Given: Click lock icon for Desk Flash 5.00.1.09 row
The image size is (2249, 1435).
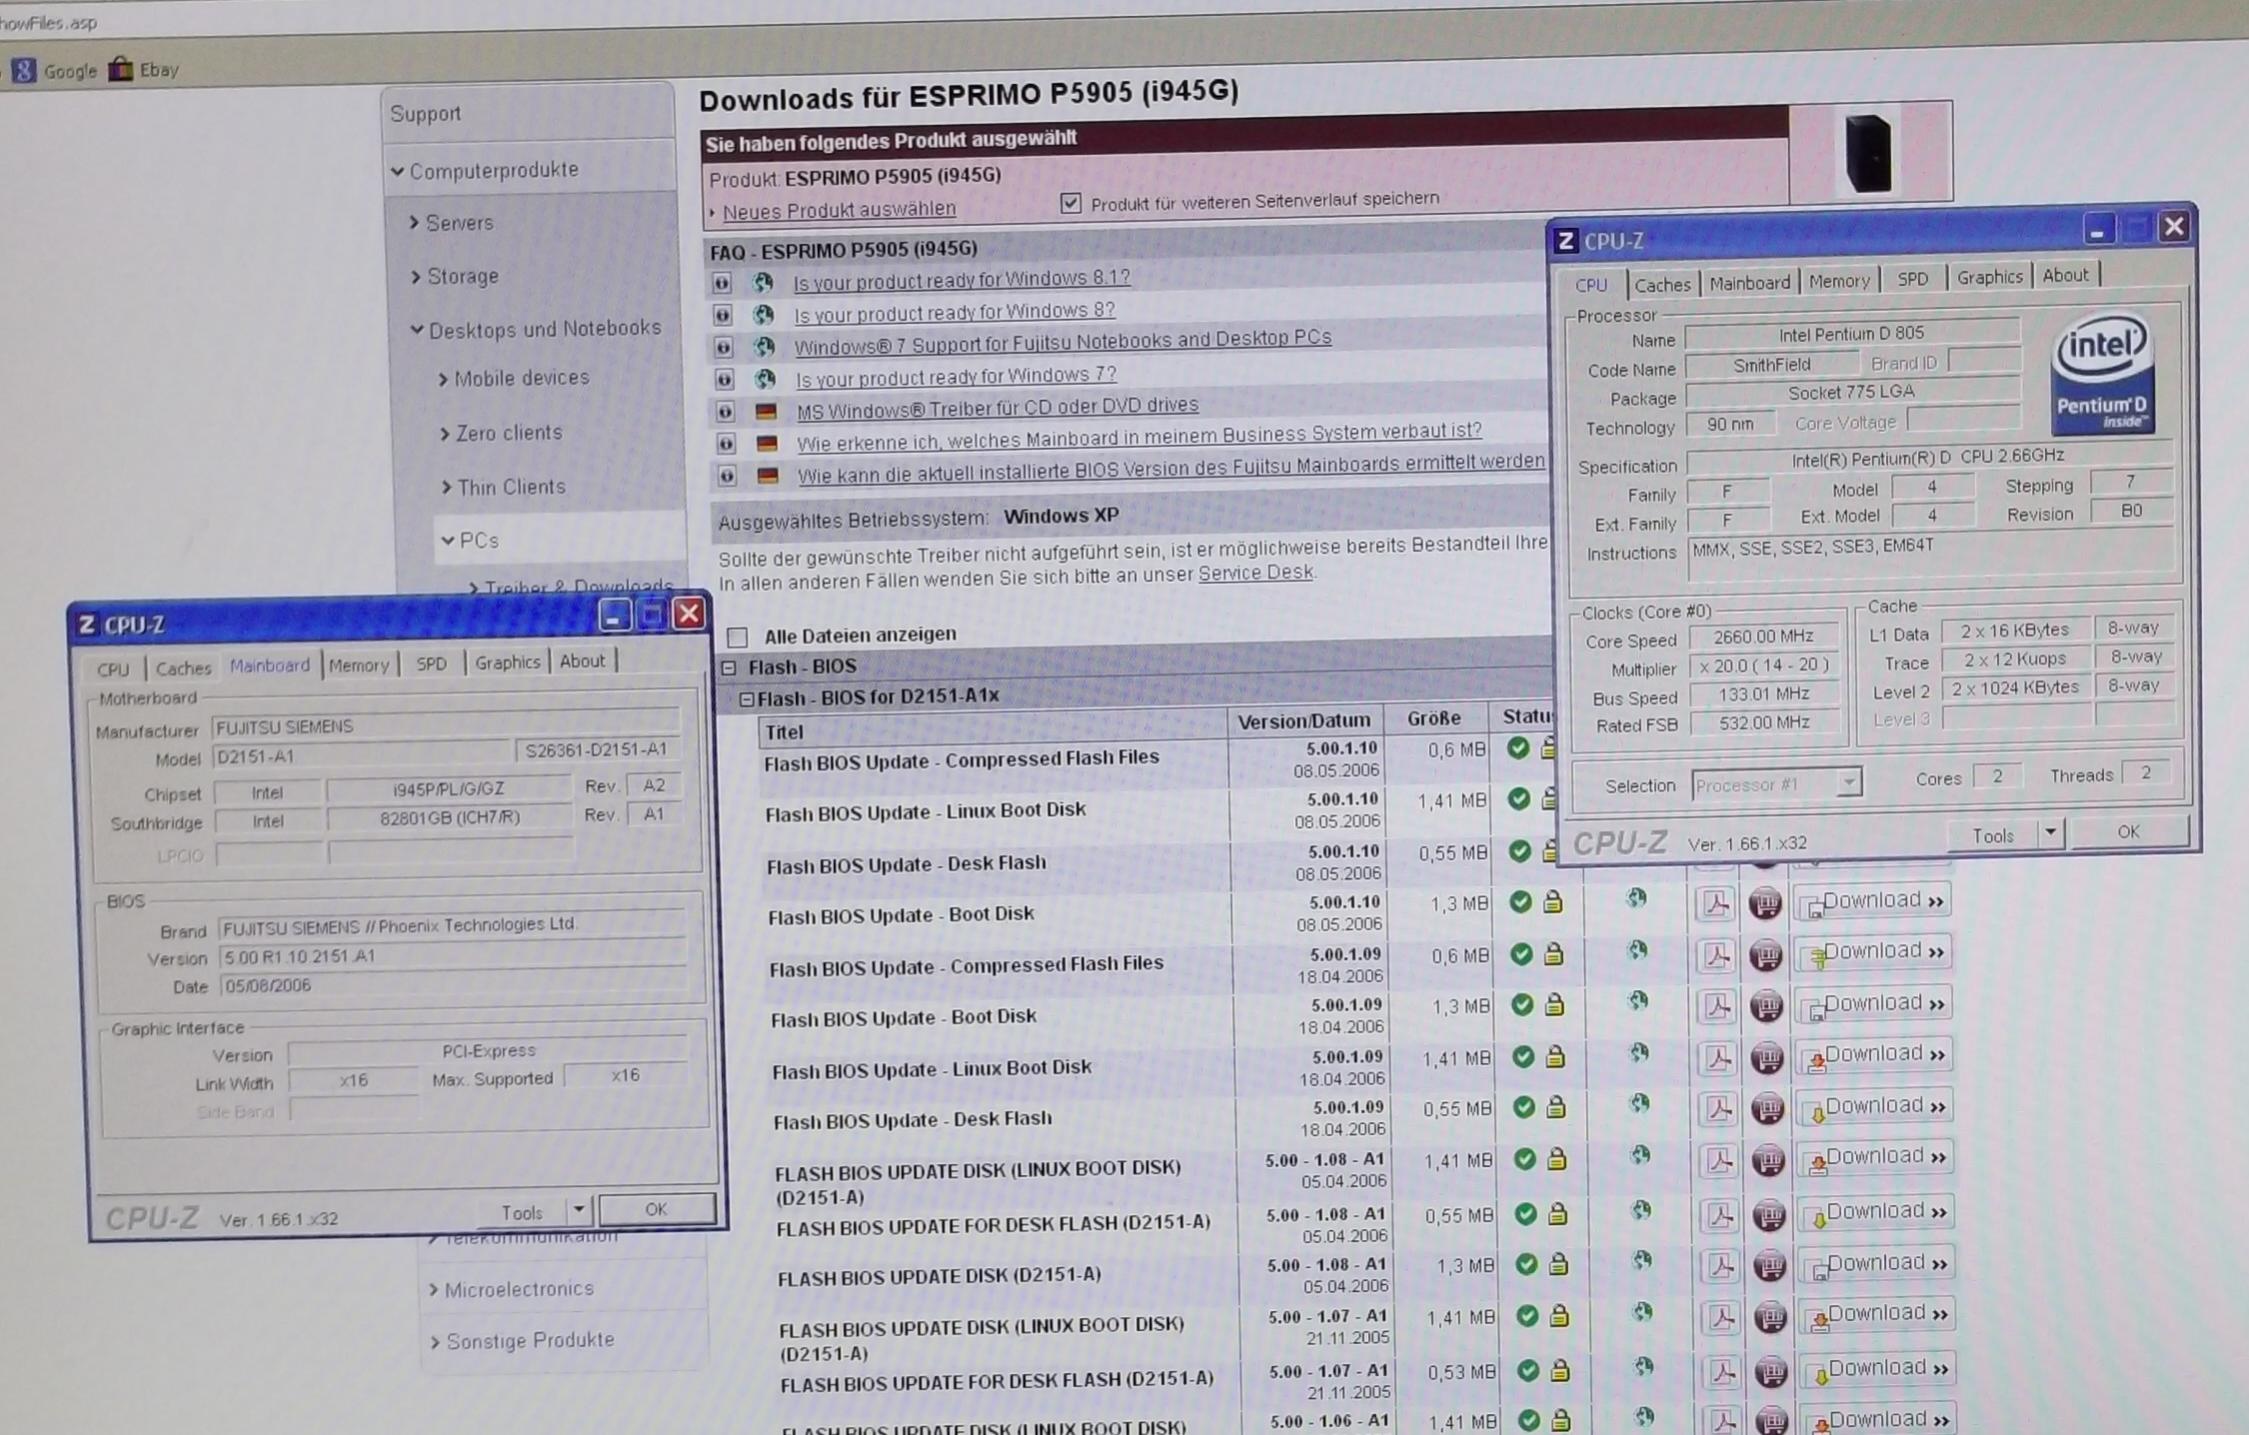Looking at the screenshot, I should 1556,1108.
